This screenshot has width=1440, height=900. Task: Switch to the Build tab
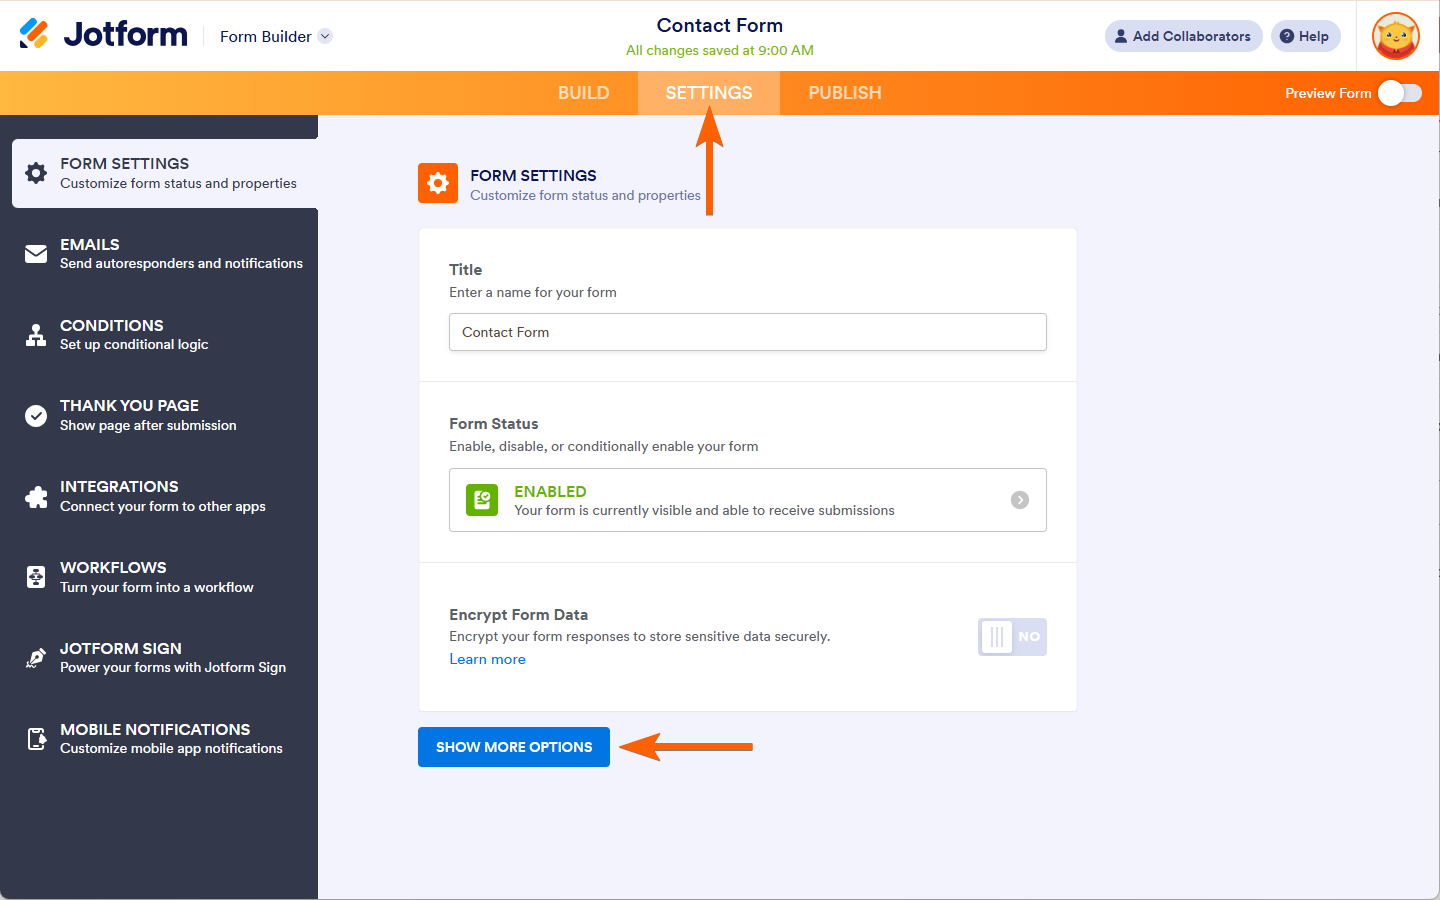tap(584, 93)
